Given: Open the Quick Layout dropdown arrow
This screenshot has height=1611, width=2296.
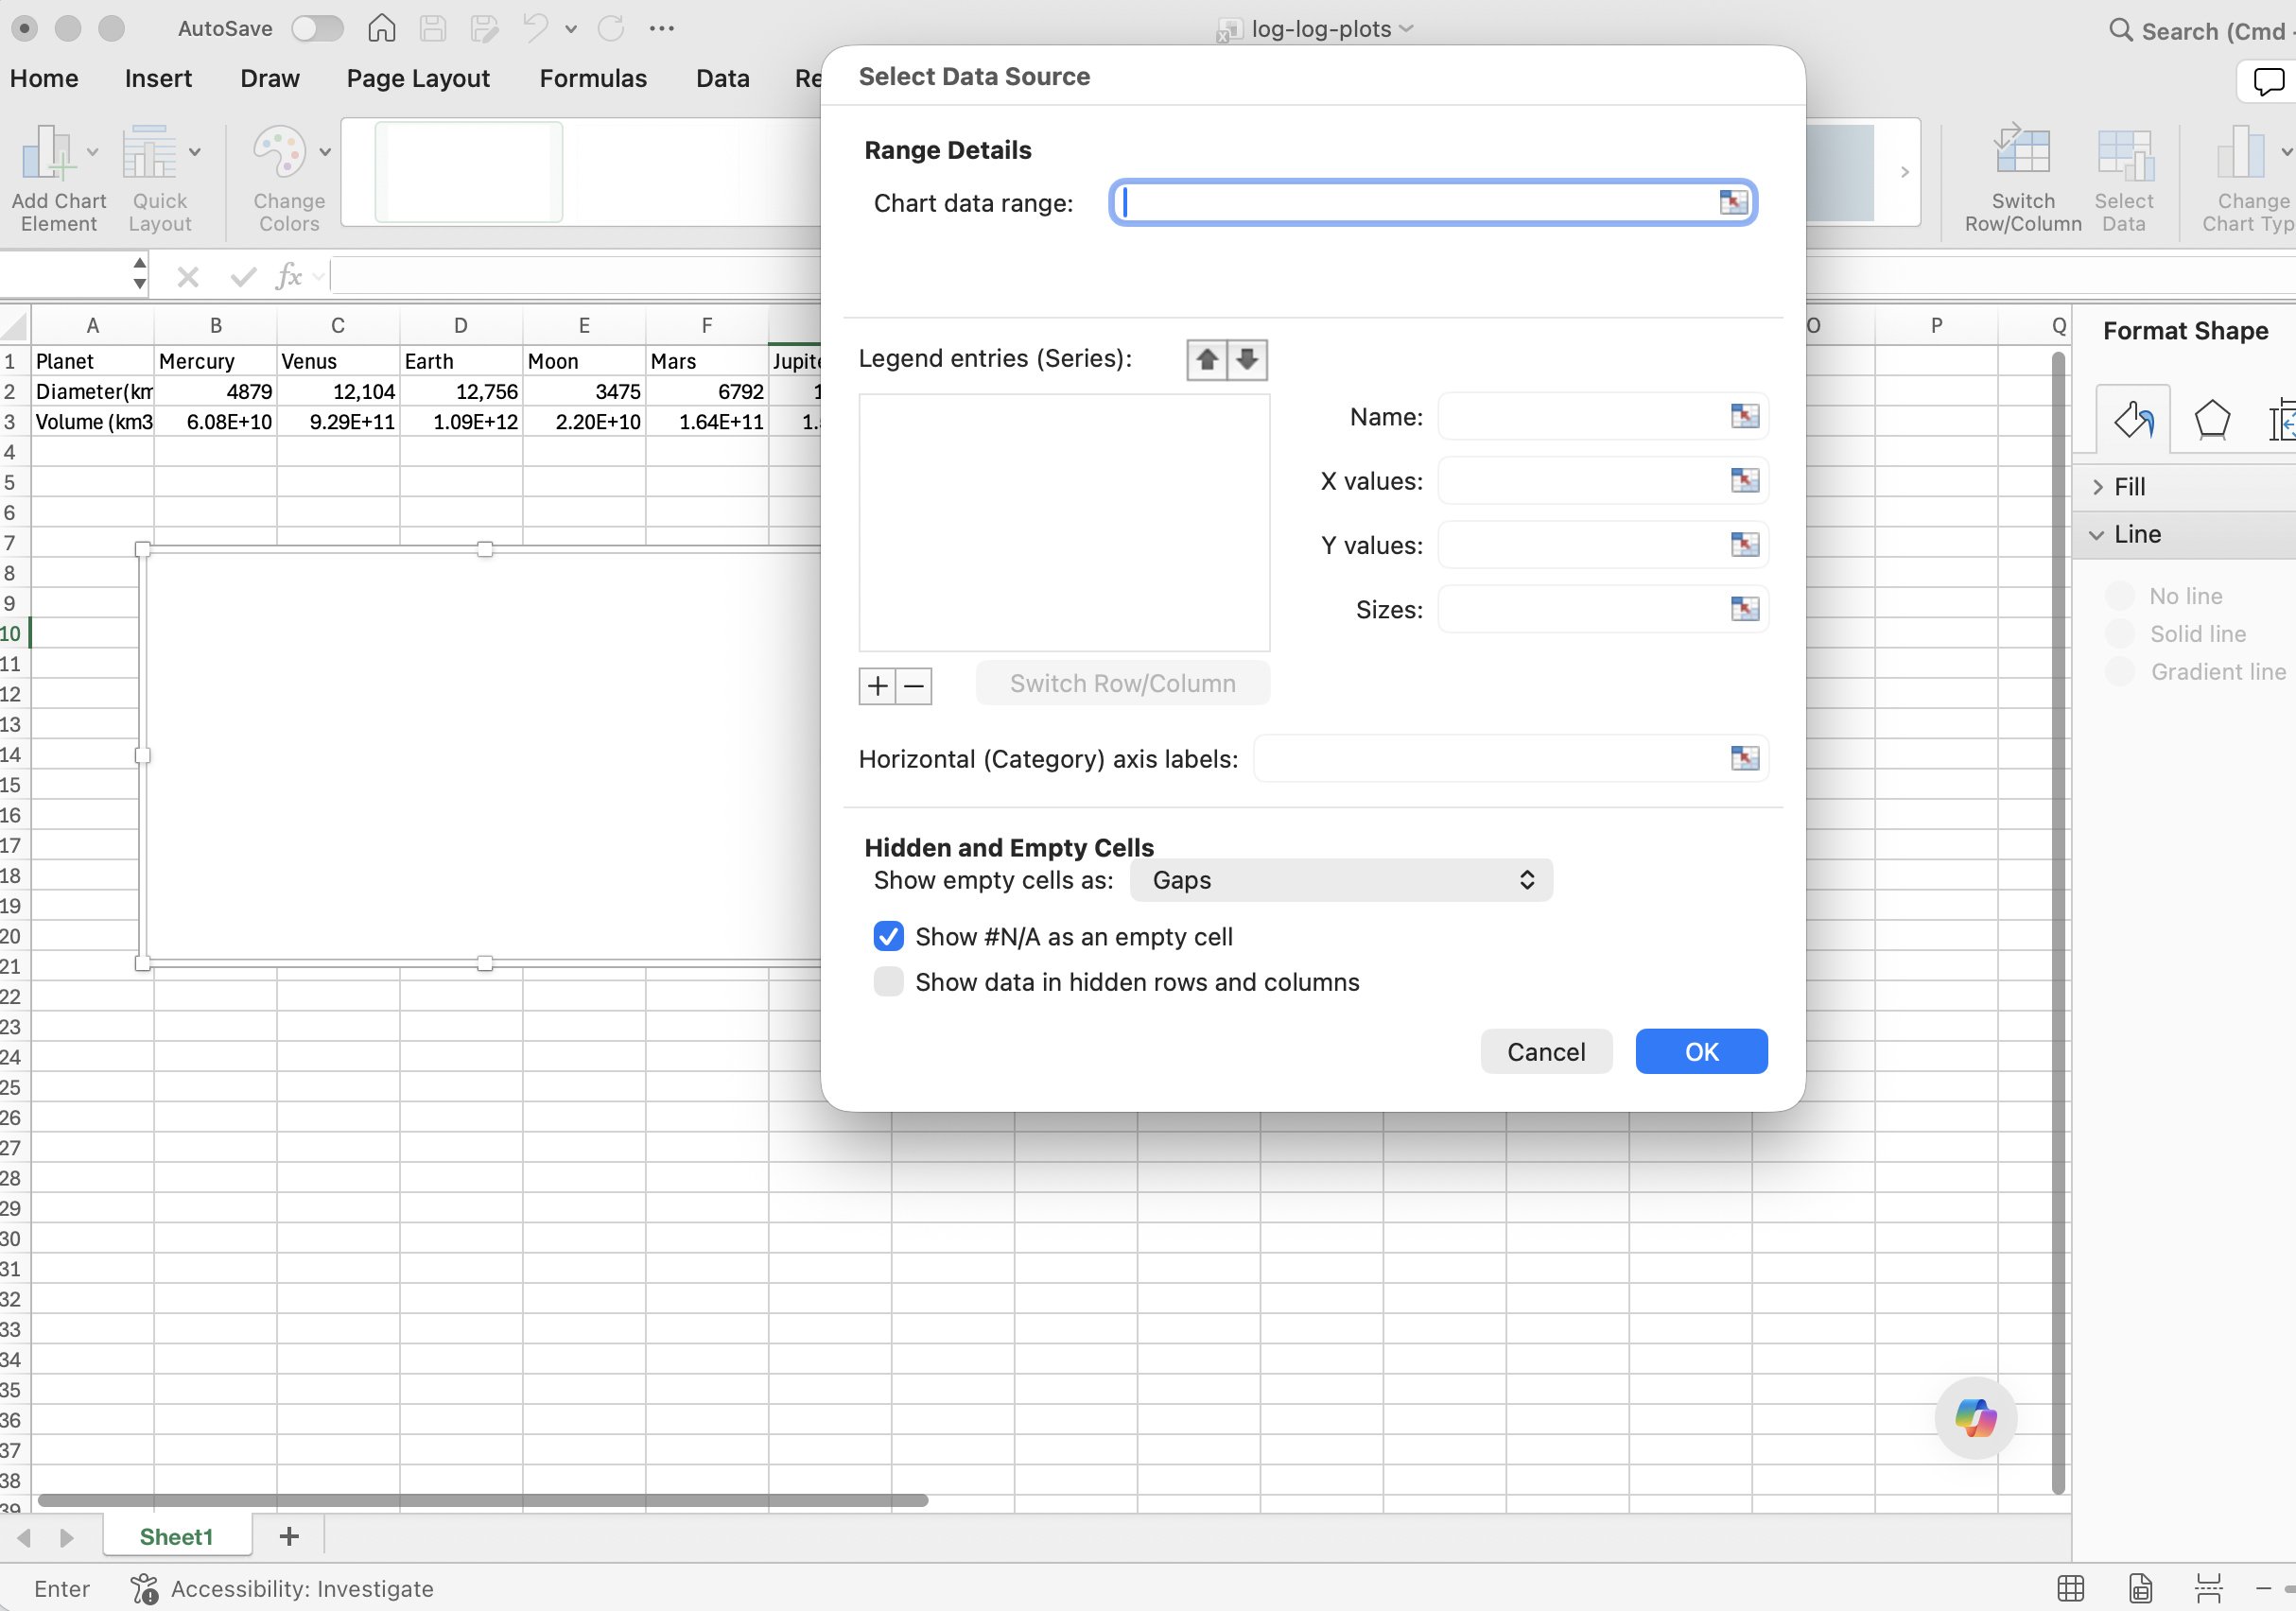Looking at the screenshot, I should pos(195,152).
